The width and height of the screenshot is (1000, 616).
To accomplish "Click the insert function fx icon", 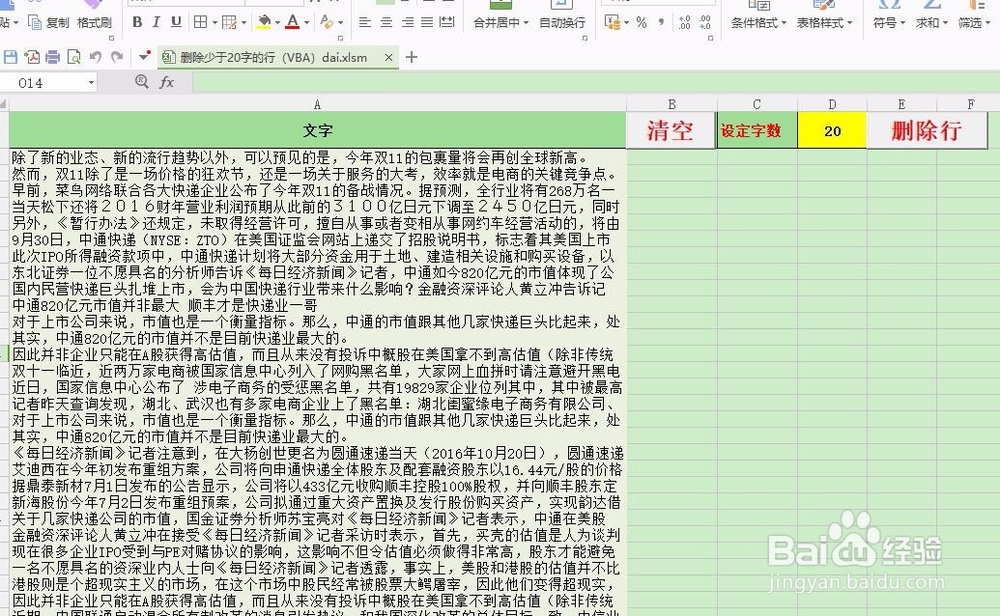I will point(167,82).
